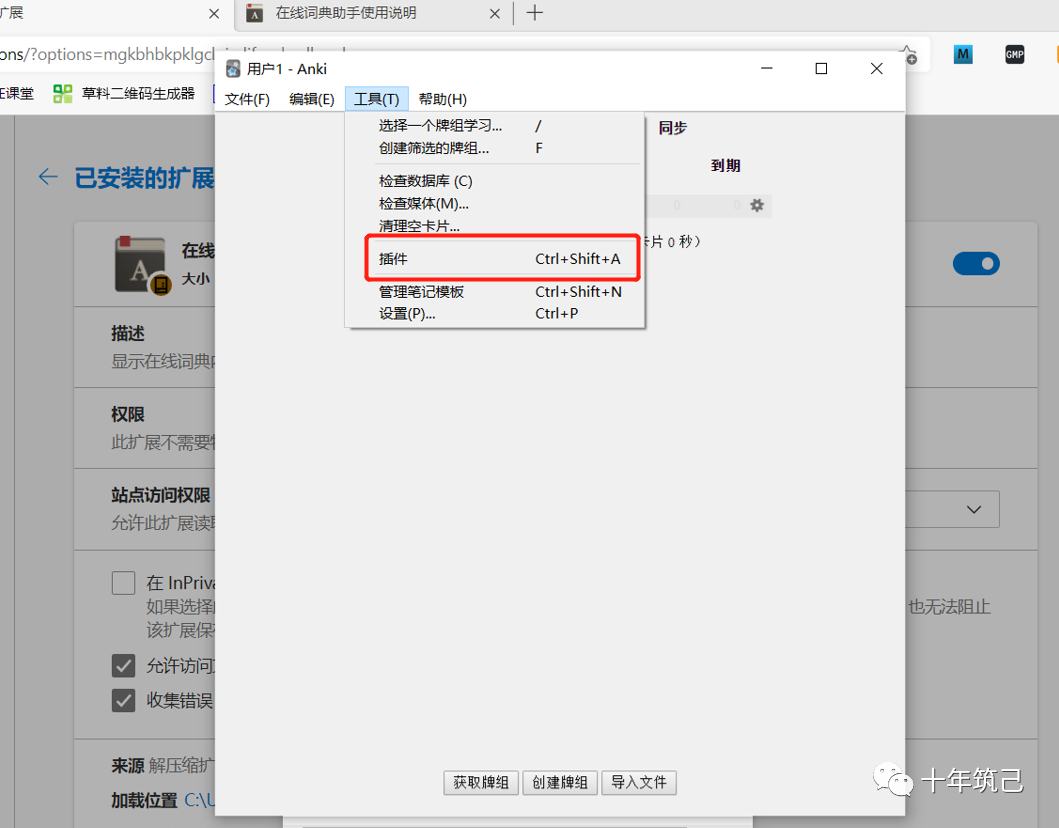Uncheck the 允许访问 checkbox
This screenshot has width=1059, height=828.
[x=124, y=666]
